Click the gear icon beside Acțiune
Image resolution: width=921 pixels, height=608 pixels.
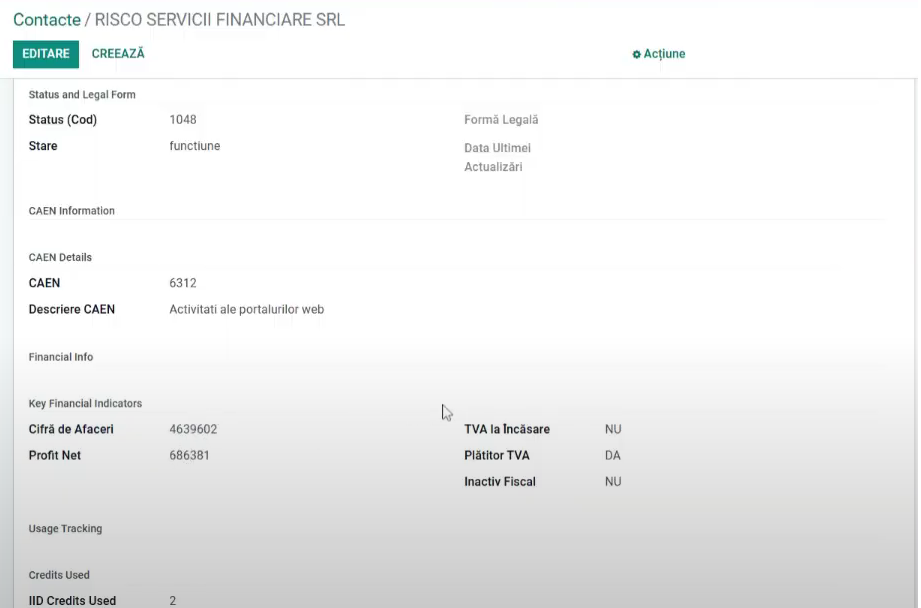[x=636, y=54]
